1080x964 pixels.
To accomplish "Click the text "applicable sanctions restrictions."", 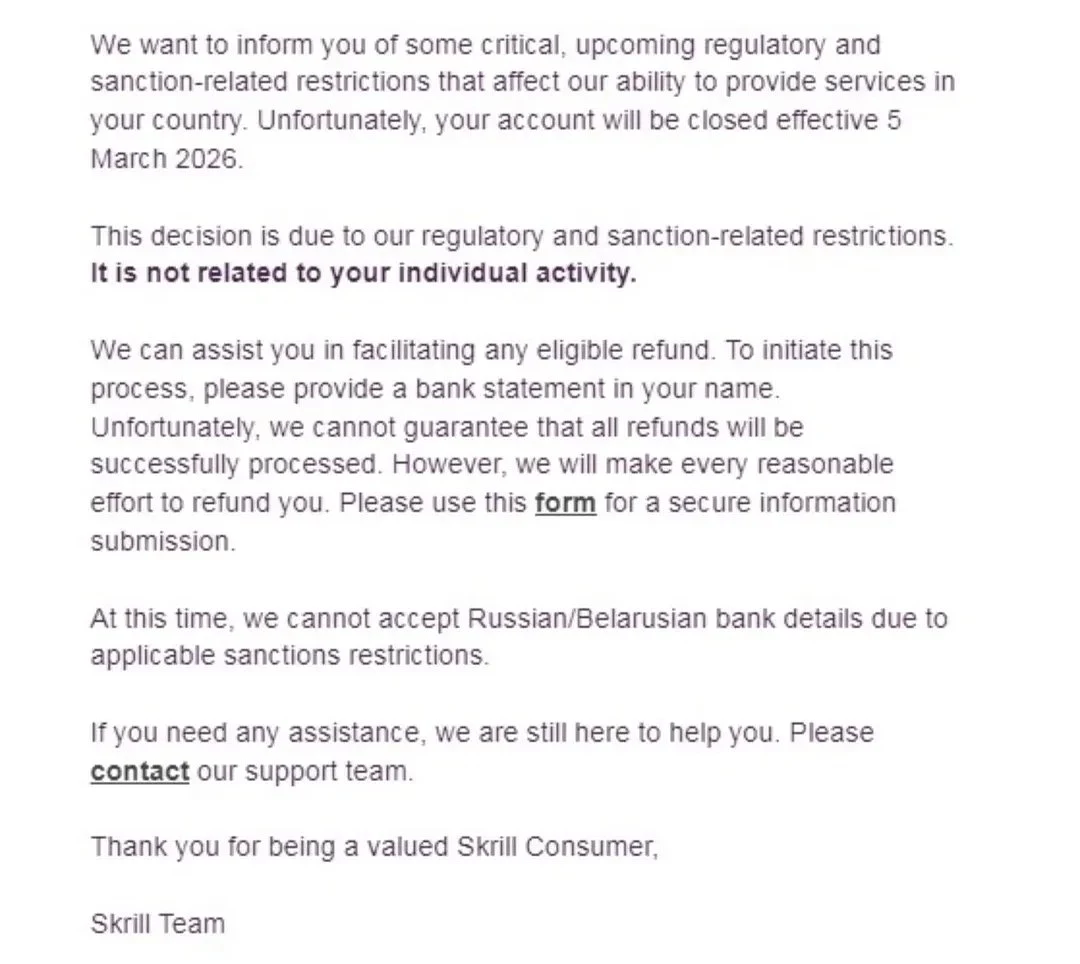I will coord(290,656).
